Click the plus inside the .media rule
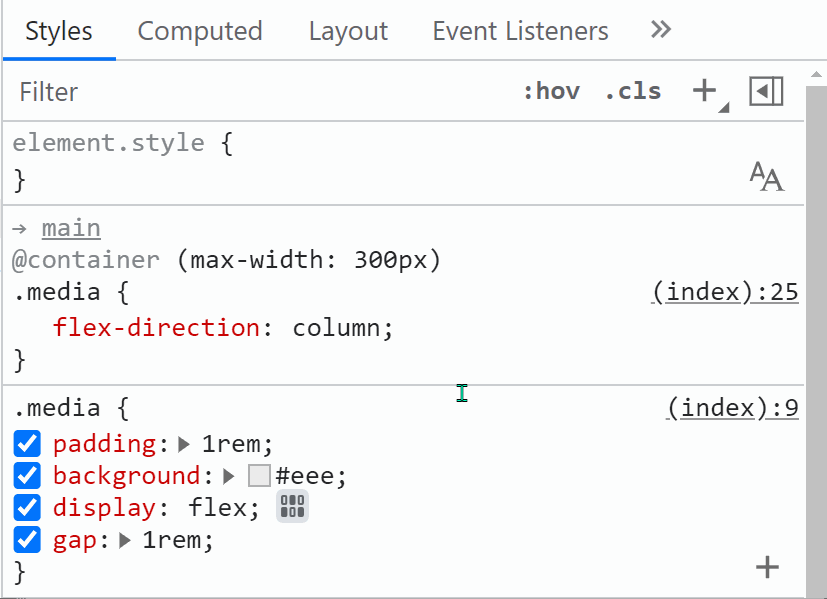The image size is (827, 599). (766, 566)
